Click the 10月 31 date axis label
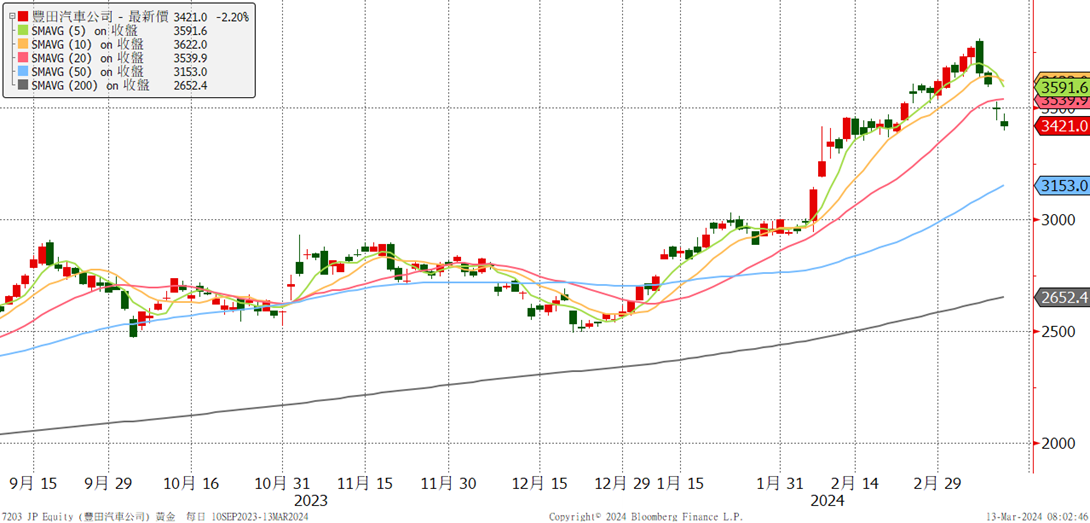 click(x=282, y=482)
